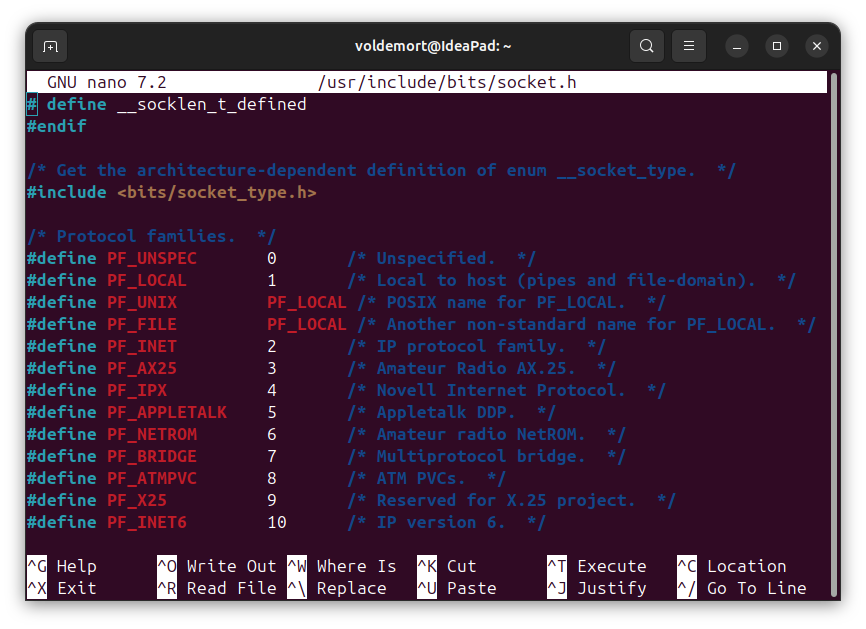866x629 pixels.
Task: Click the value 10 of PF_INET6
Action: 277,522
